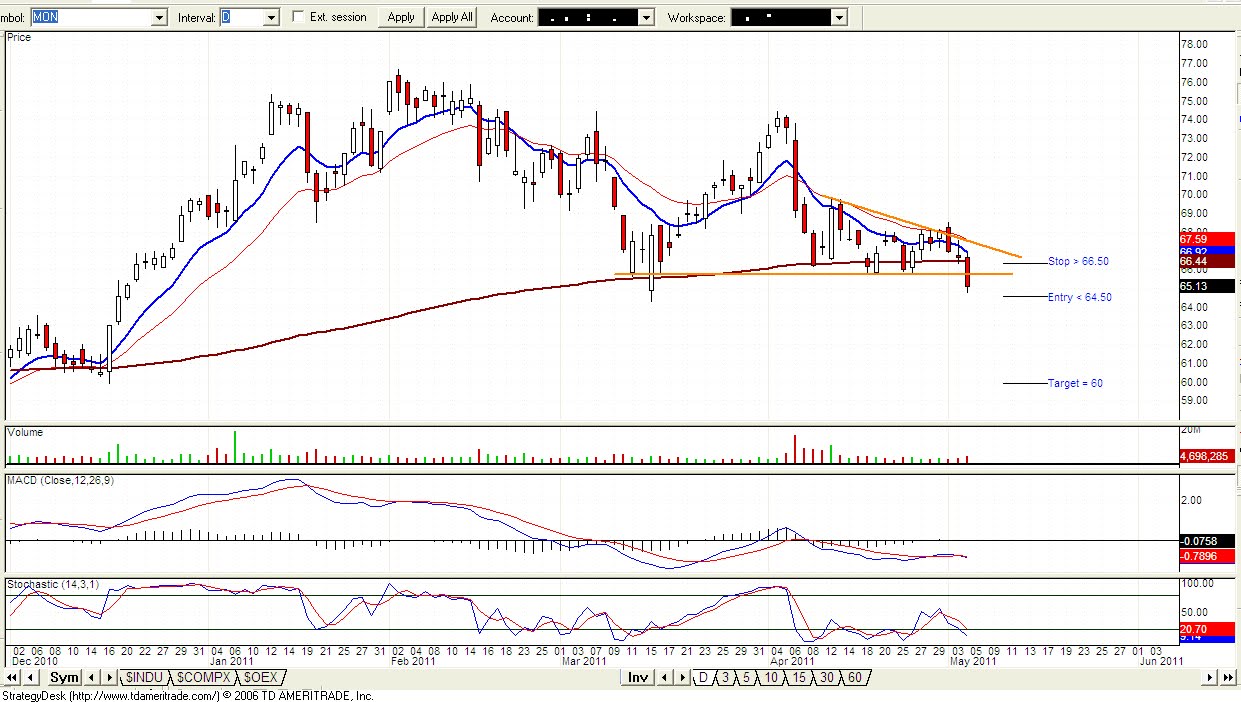1241x702 pixels.
Task: Select the 10 minute interval tab
Action: (x=771, y=677)
